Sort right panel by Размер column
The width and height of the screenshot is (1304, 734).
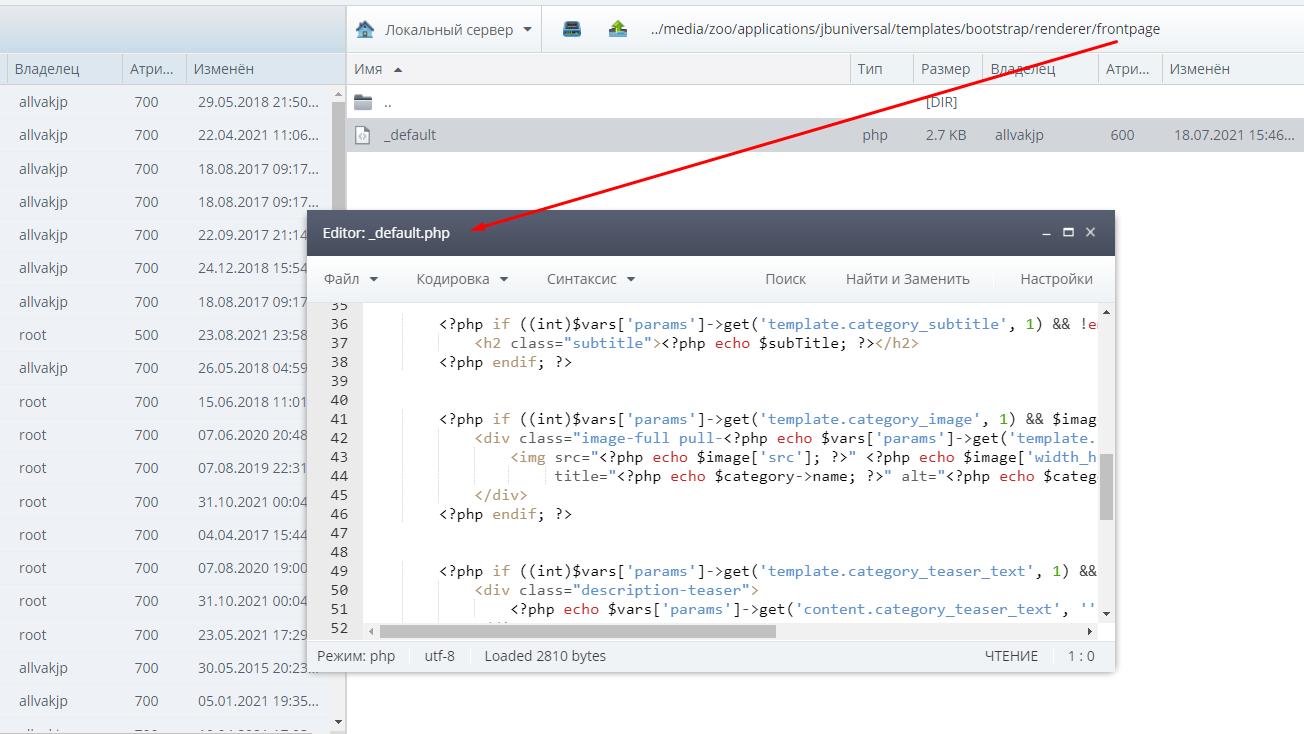946,69
